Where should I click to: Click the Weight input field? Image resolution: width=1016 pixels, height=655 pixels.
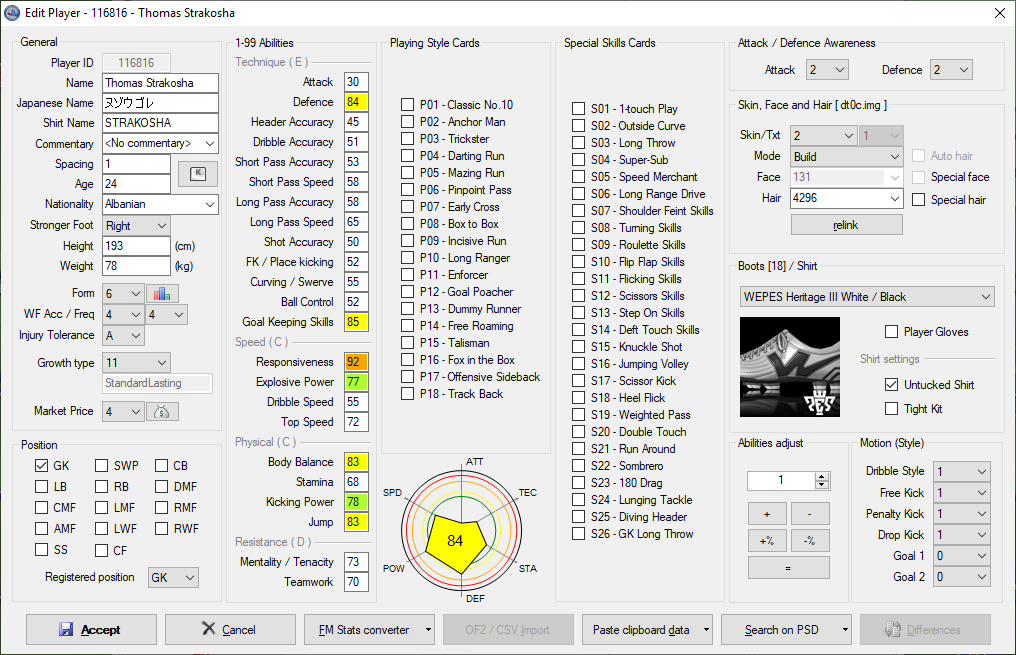click(136, 266)
